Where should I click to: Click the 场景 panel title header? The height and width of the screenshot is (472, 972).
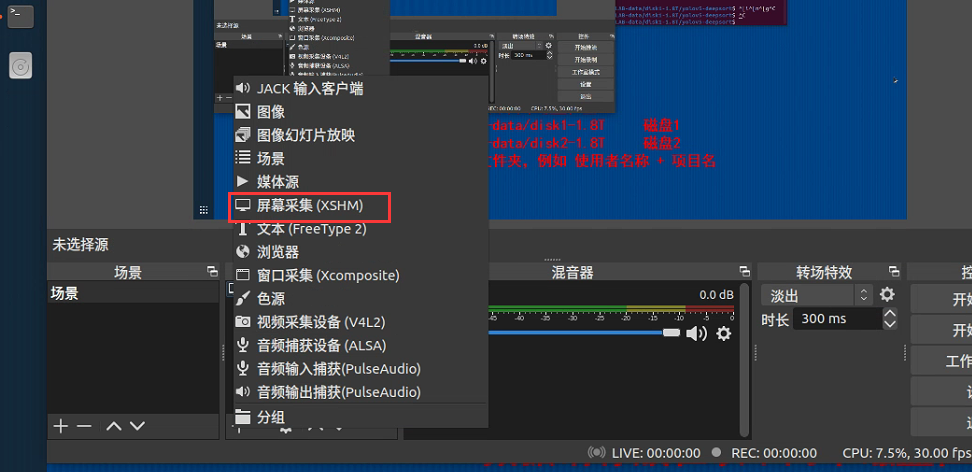click(128, 272)
